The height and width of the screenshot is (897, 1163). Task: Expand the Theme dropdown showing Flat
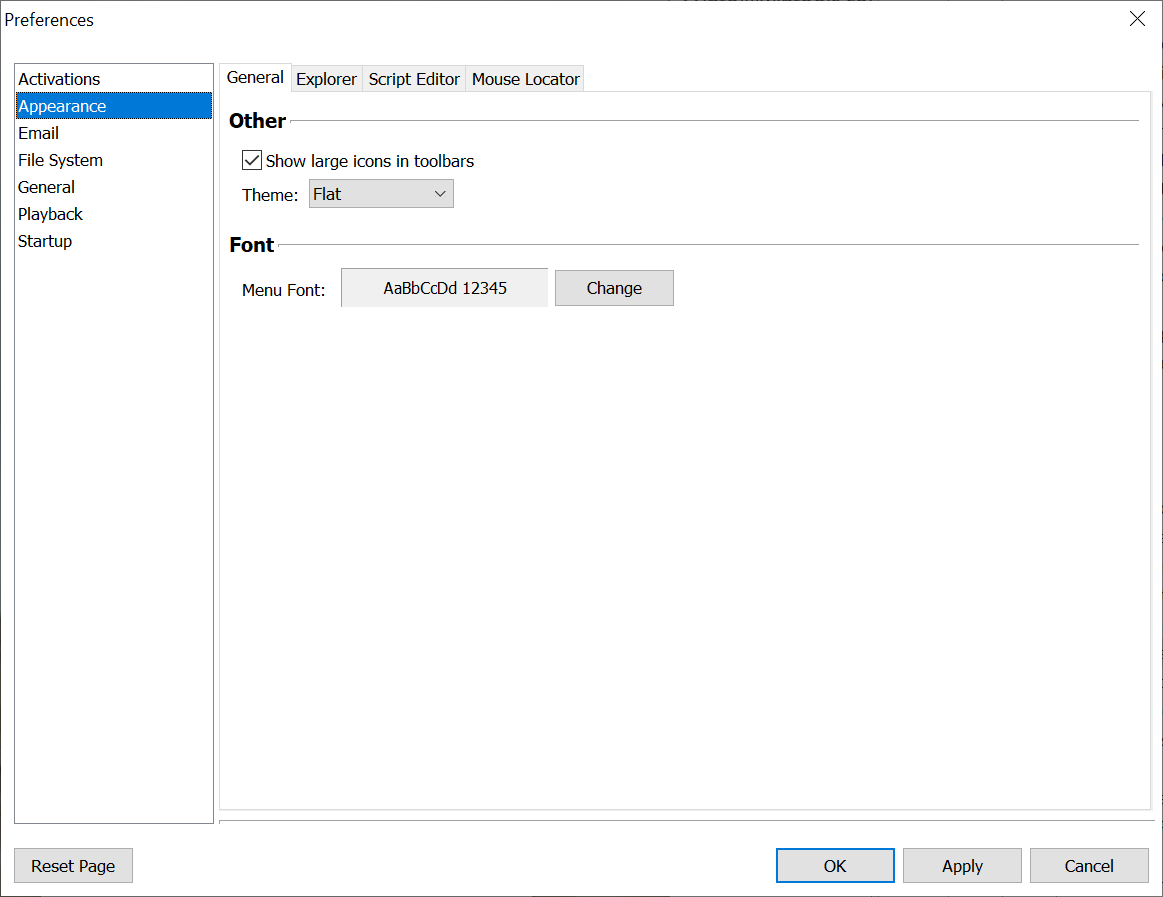[x=381, y=194]
